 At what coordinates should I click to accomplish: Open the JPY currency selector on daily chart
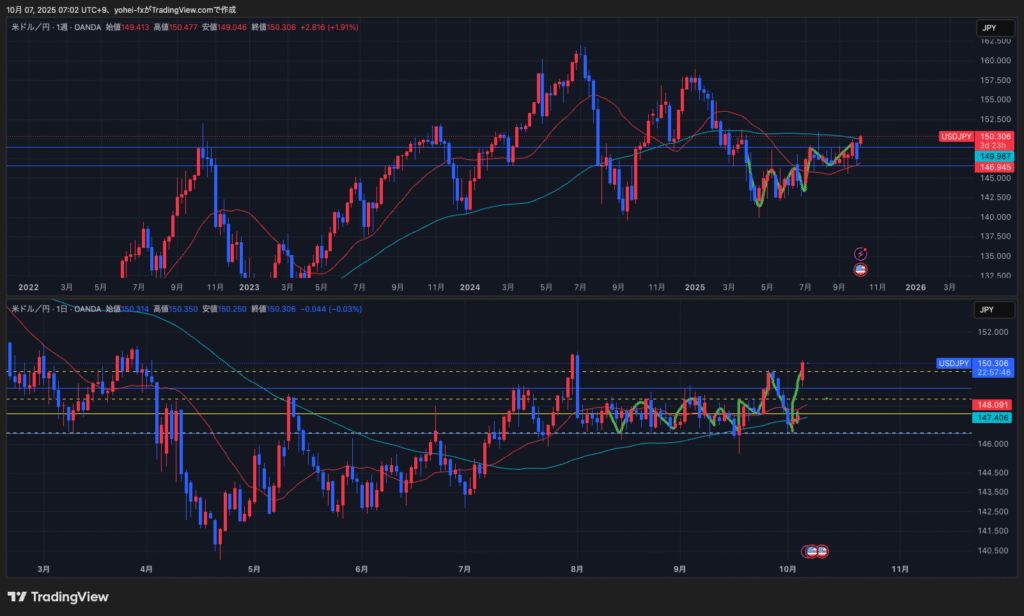988,311
